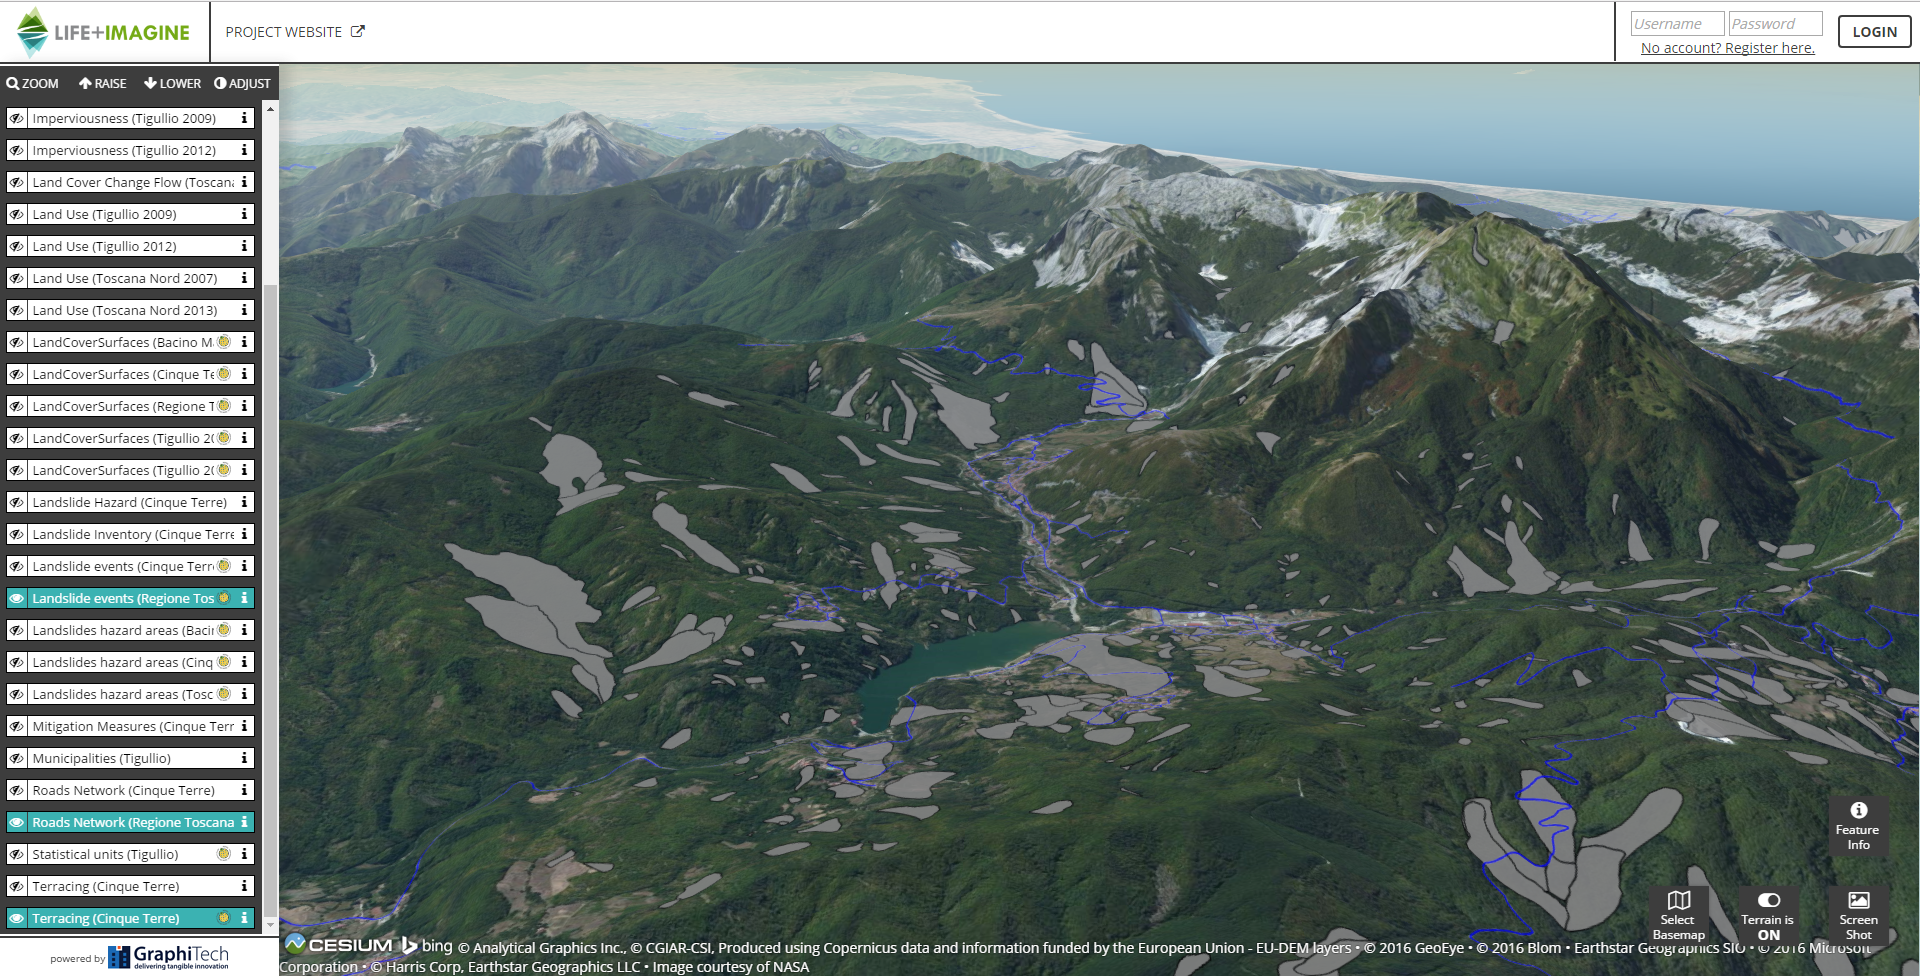Open the Feature Info tool

[x=1857, y=825]
